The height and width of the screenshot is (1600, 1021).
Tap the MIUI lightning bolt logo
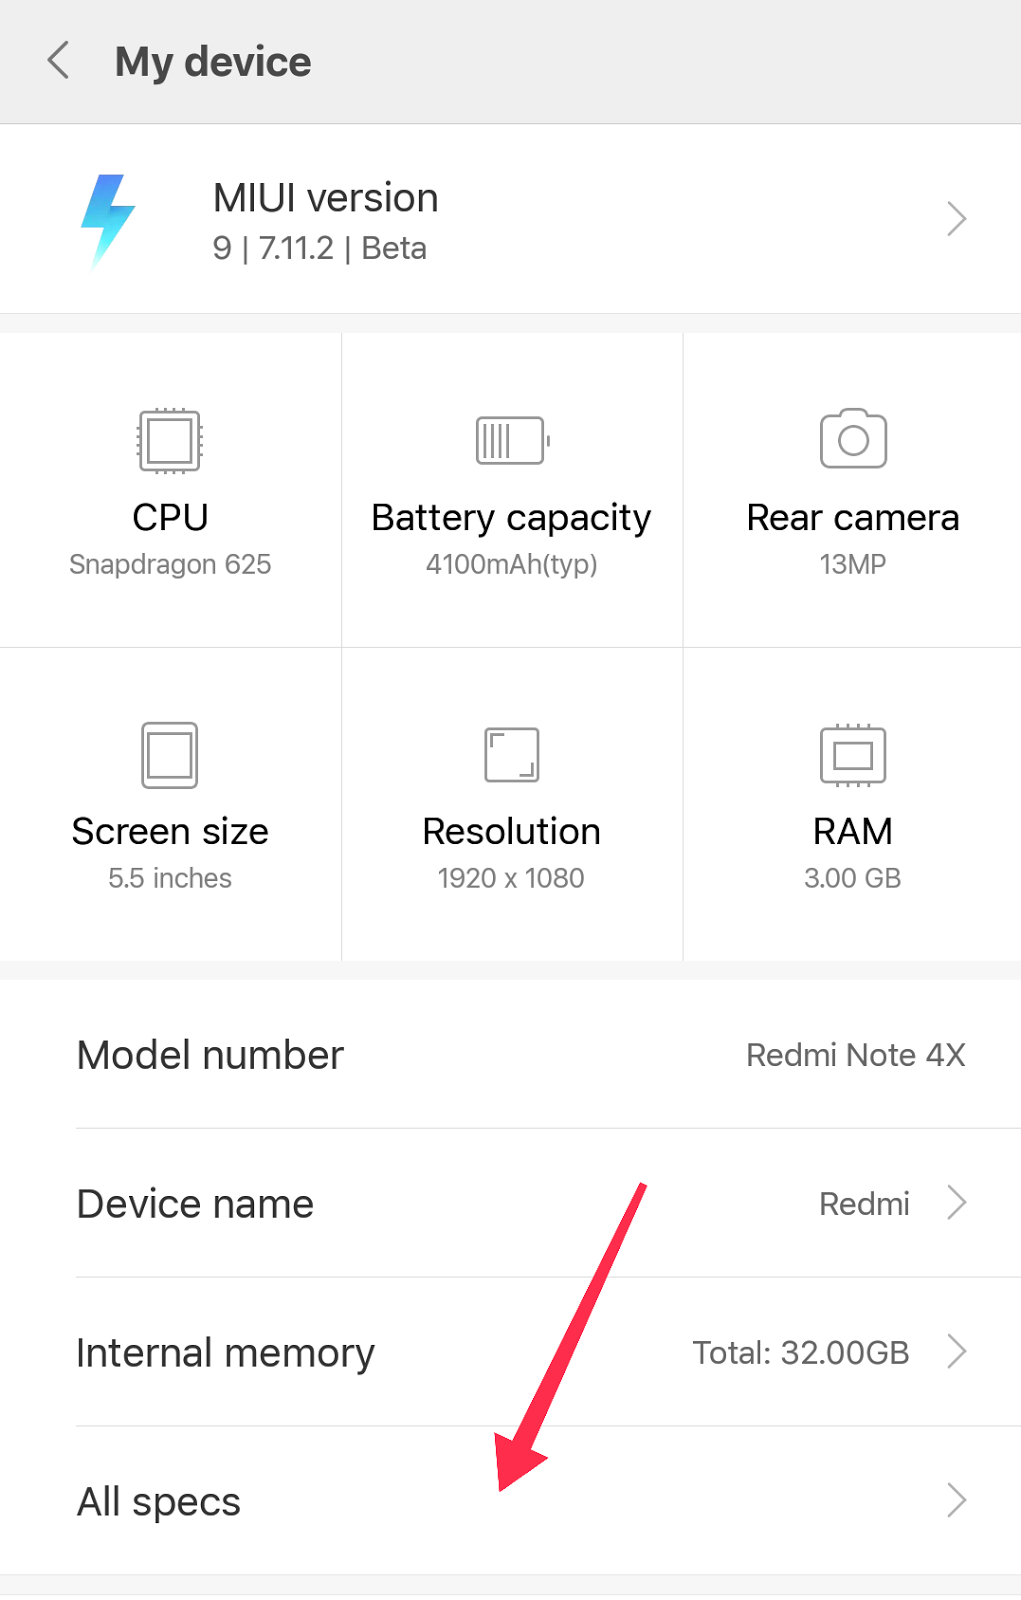(107, 220)
